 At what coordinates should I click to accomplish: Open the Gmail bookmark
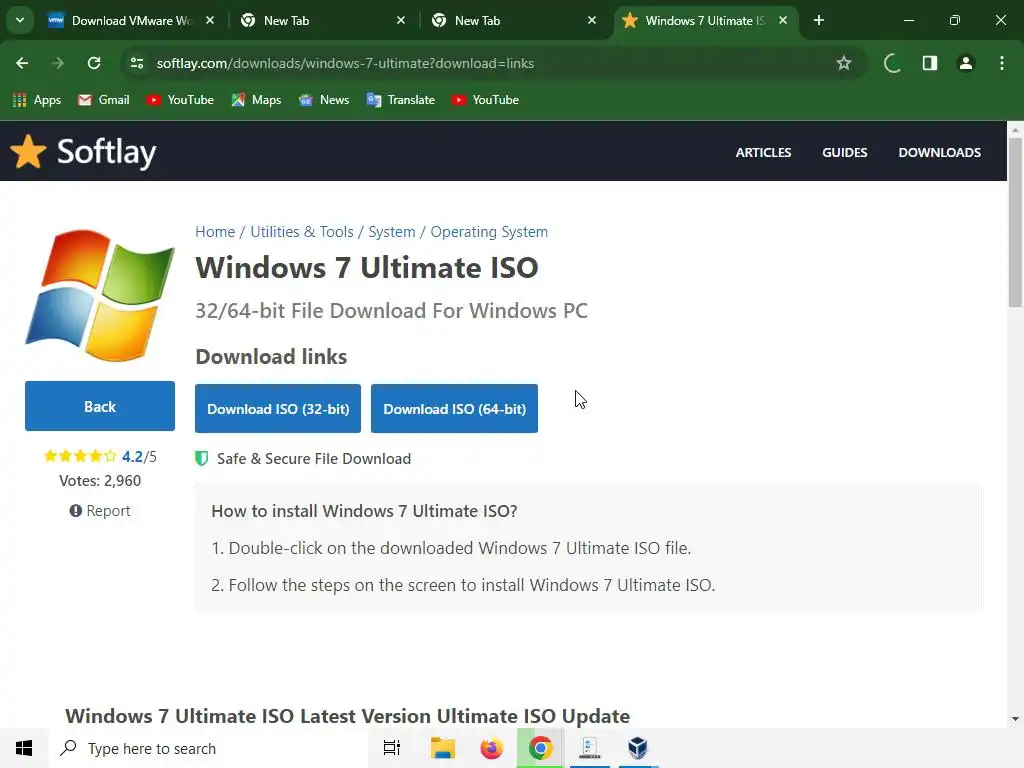tap(104, 100)
